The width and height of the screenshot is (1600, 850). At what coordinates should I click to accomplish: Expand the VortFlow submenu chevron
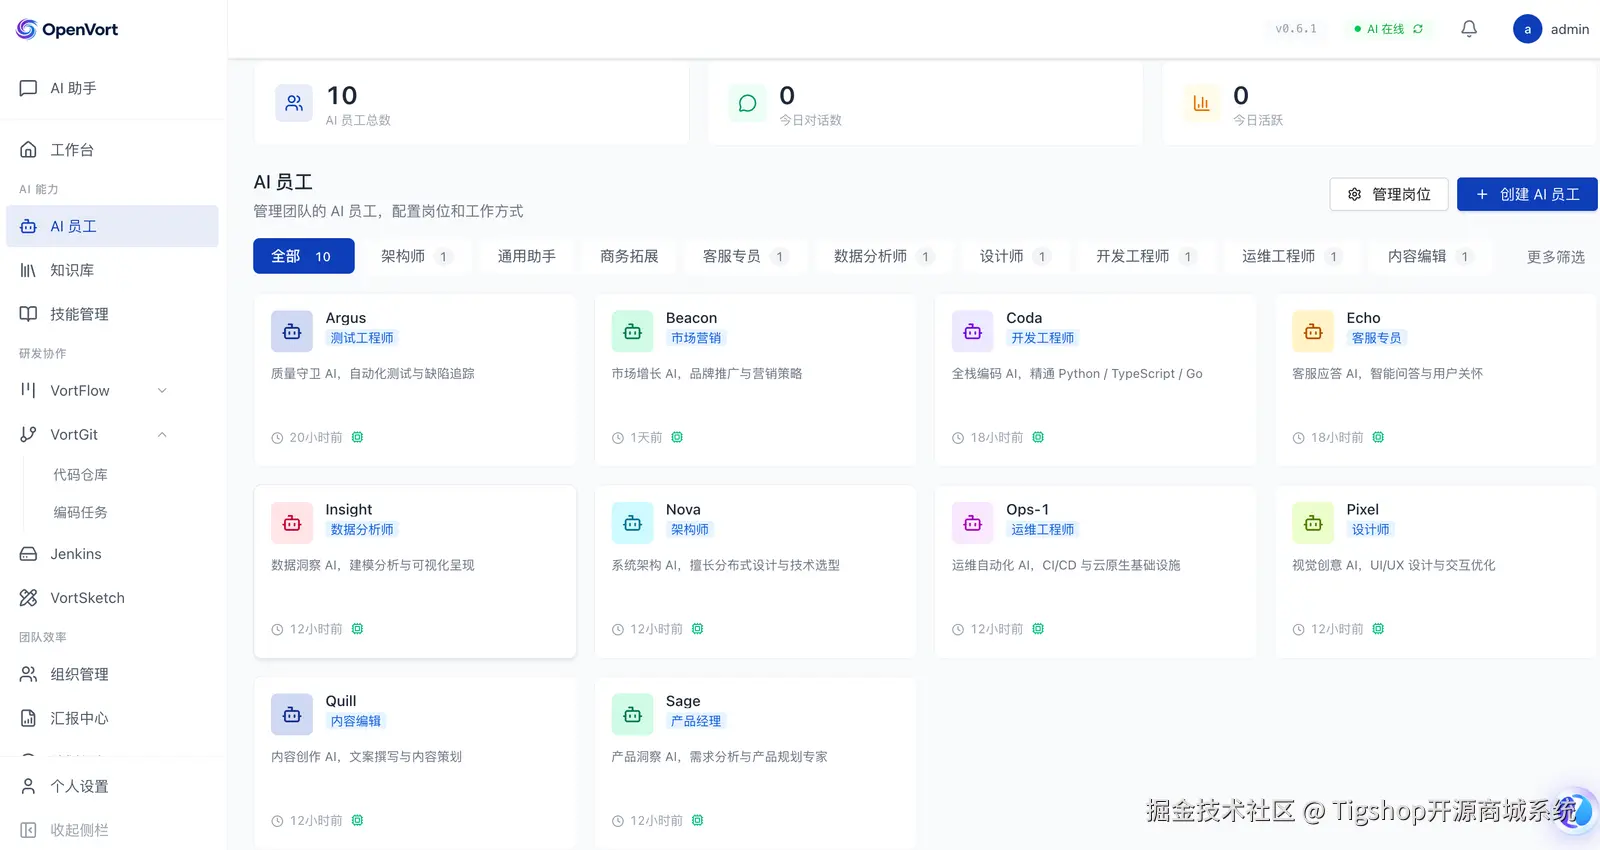(x=162, y=391)
